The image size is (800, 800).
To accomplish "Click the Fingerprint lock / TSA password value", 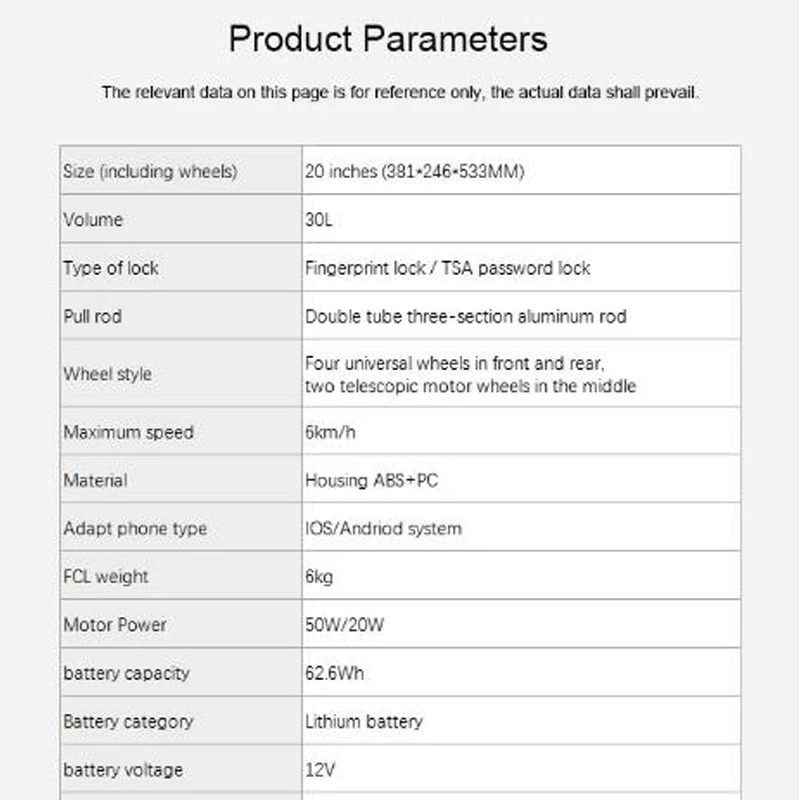I will (x=447, y=268).
